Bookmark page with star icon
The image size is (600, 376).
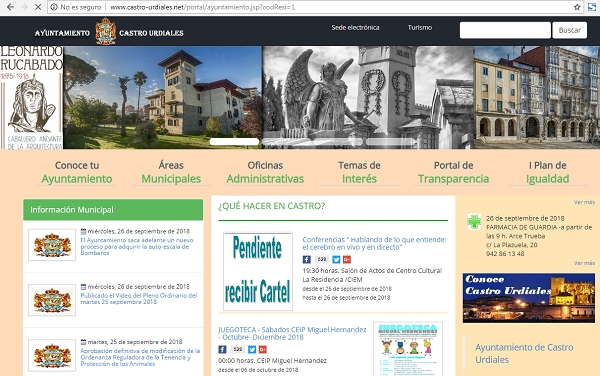[x=577, y=7]
